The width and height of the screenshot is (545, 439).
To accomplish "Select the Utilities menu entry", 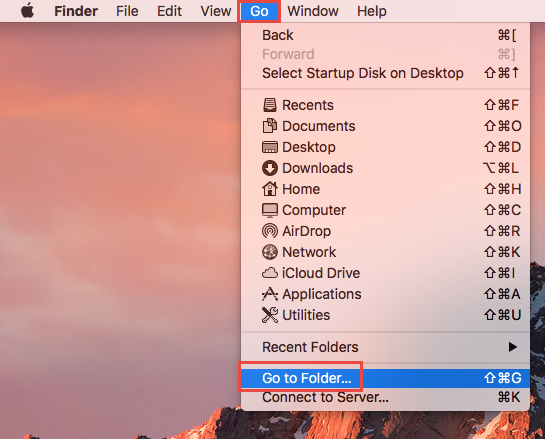I will pyautogui.click(x=385, y=315).
